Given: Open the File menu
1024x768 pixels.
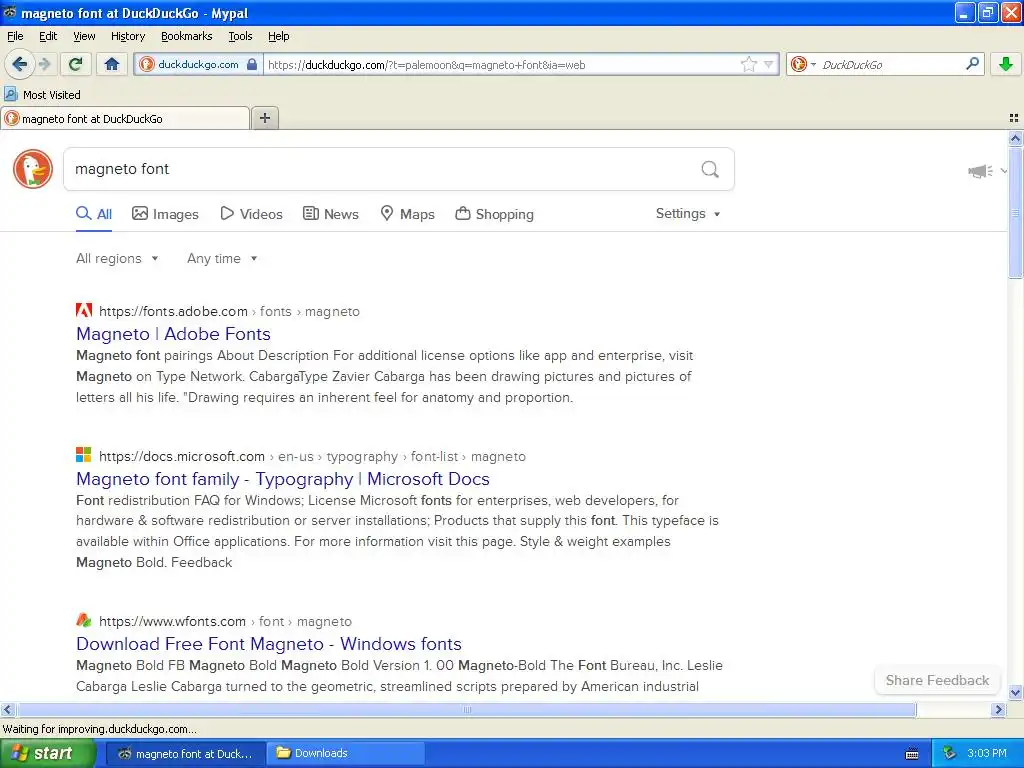Looking at the screenshot, I should 15,36.
